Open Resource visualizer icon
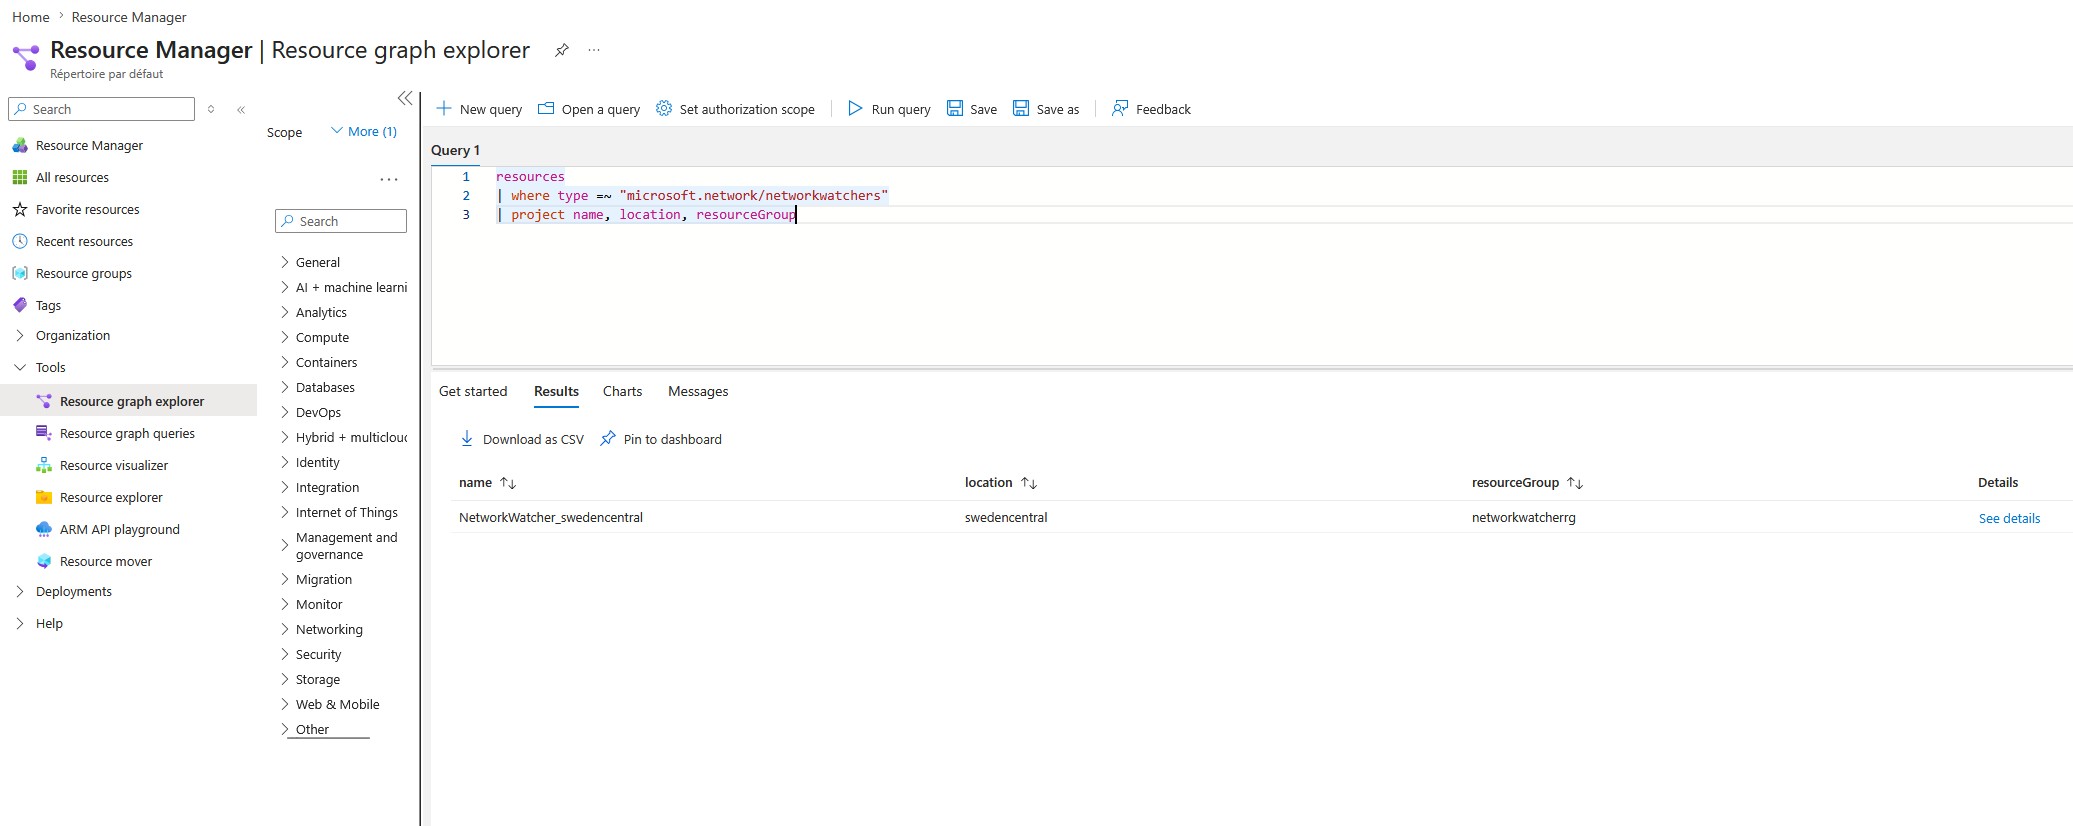2073x826 pixels. coord(44,465)
